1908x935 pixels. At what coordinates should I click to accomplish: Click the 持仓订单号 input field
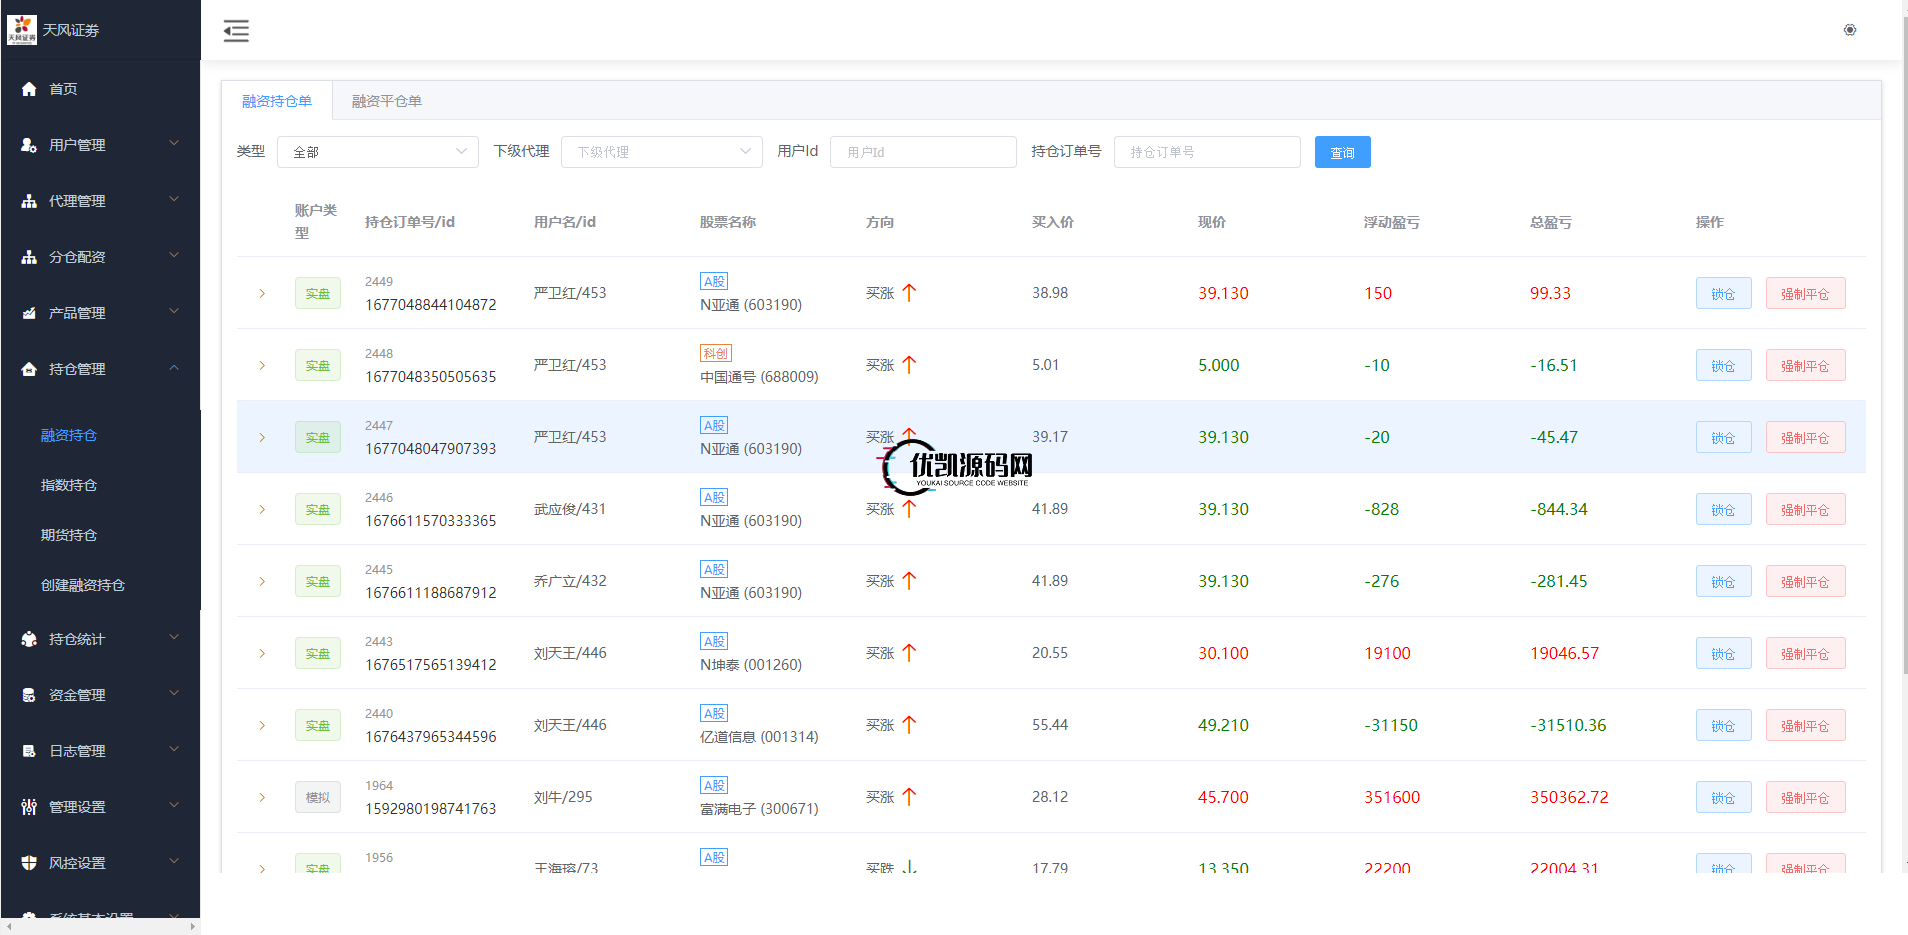(1206, 152)
